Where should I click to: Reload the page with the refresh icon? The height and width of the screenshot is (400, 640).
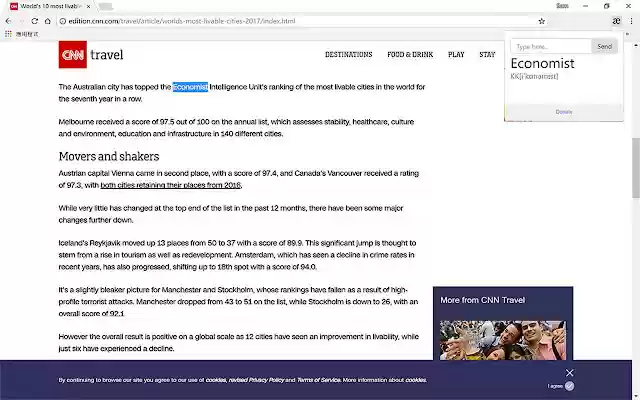[x=35, y=21]
